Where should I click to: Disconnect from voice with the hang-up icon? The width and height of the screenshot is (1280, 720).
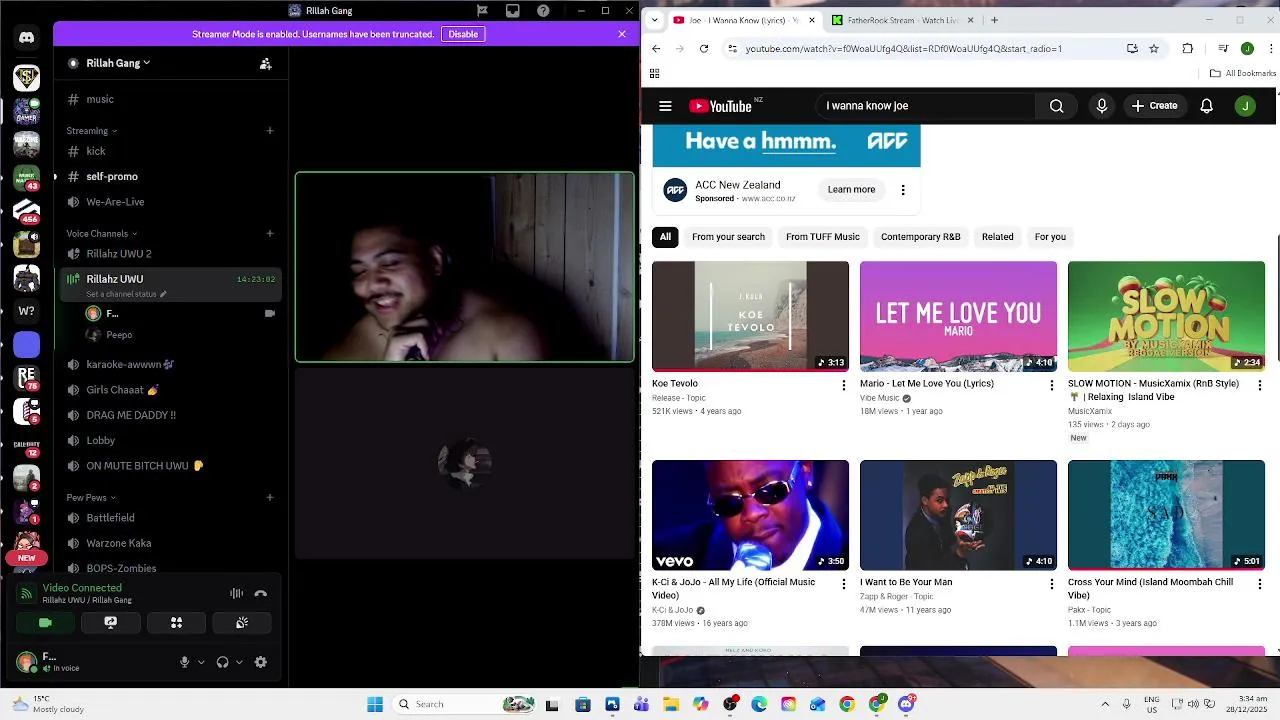[261, 593]
